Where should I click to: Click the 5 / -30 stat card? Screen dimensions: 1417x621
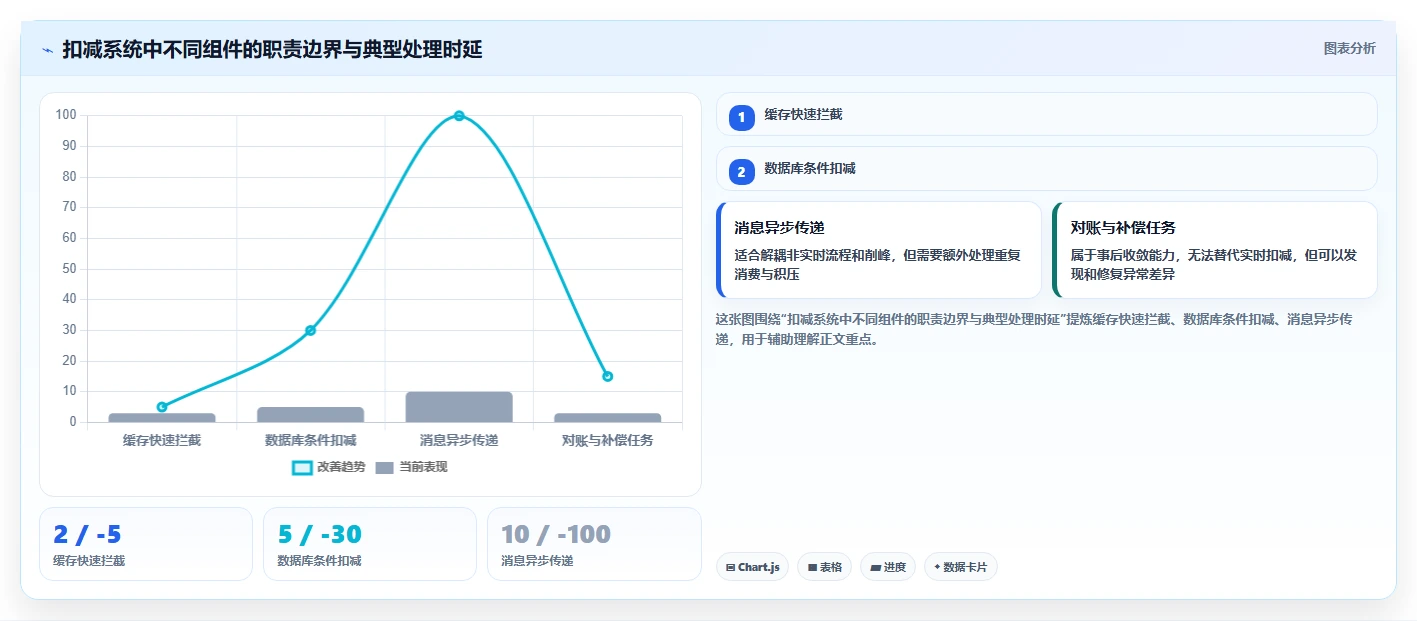click(x=370, y=544)
